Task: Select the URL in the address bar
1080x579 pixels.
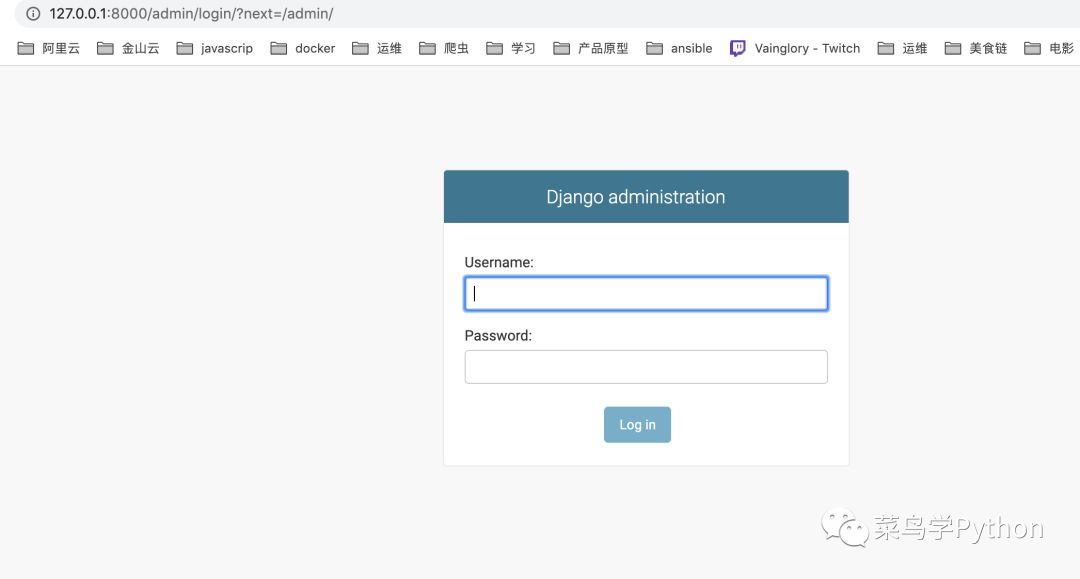Action: click(x=191, y=14)
